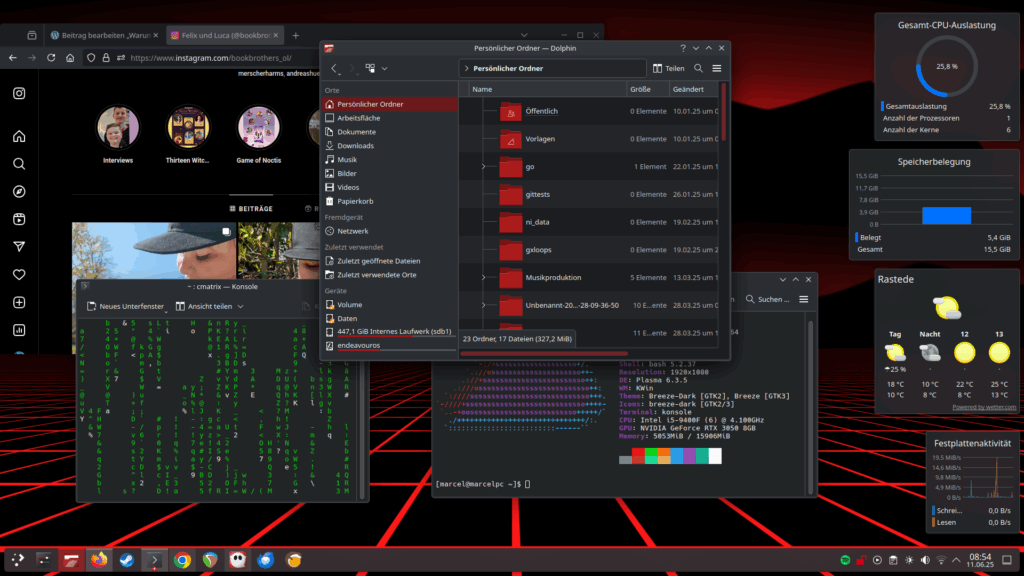Click the Teilen split-view button in Dolphin
Viewport: 1024px width, 576px height.
click(x=669, y=68)
